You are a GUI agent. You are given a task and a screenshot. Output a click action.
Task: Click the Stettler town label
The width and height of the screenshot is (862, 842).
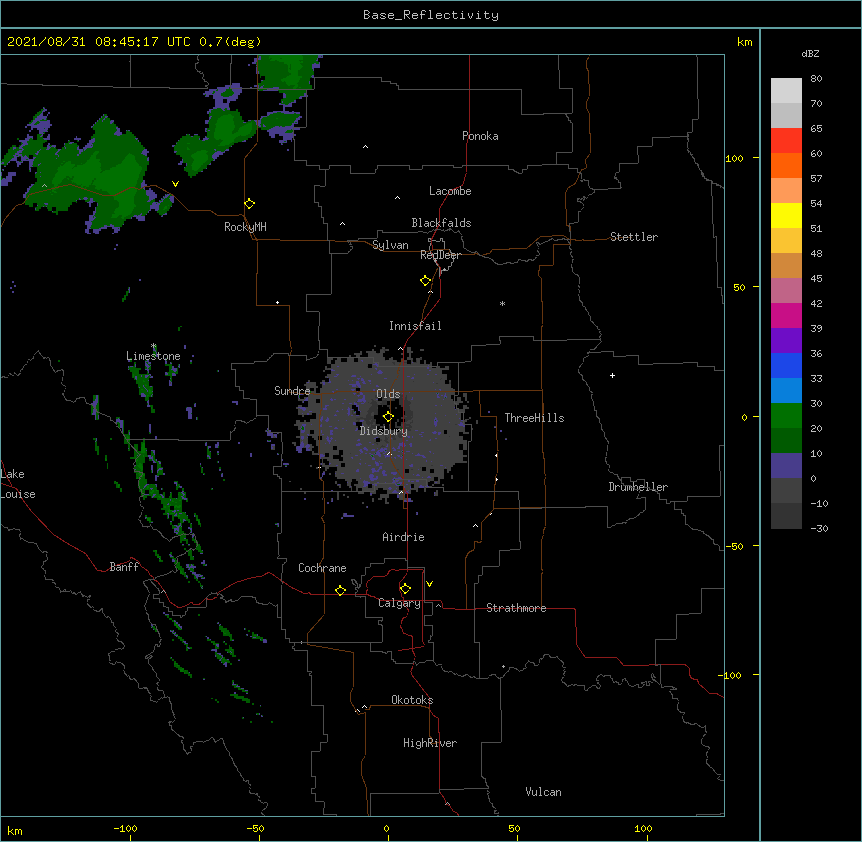[634, 237]
